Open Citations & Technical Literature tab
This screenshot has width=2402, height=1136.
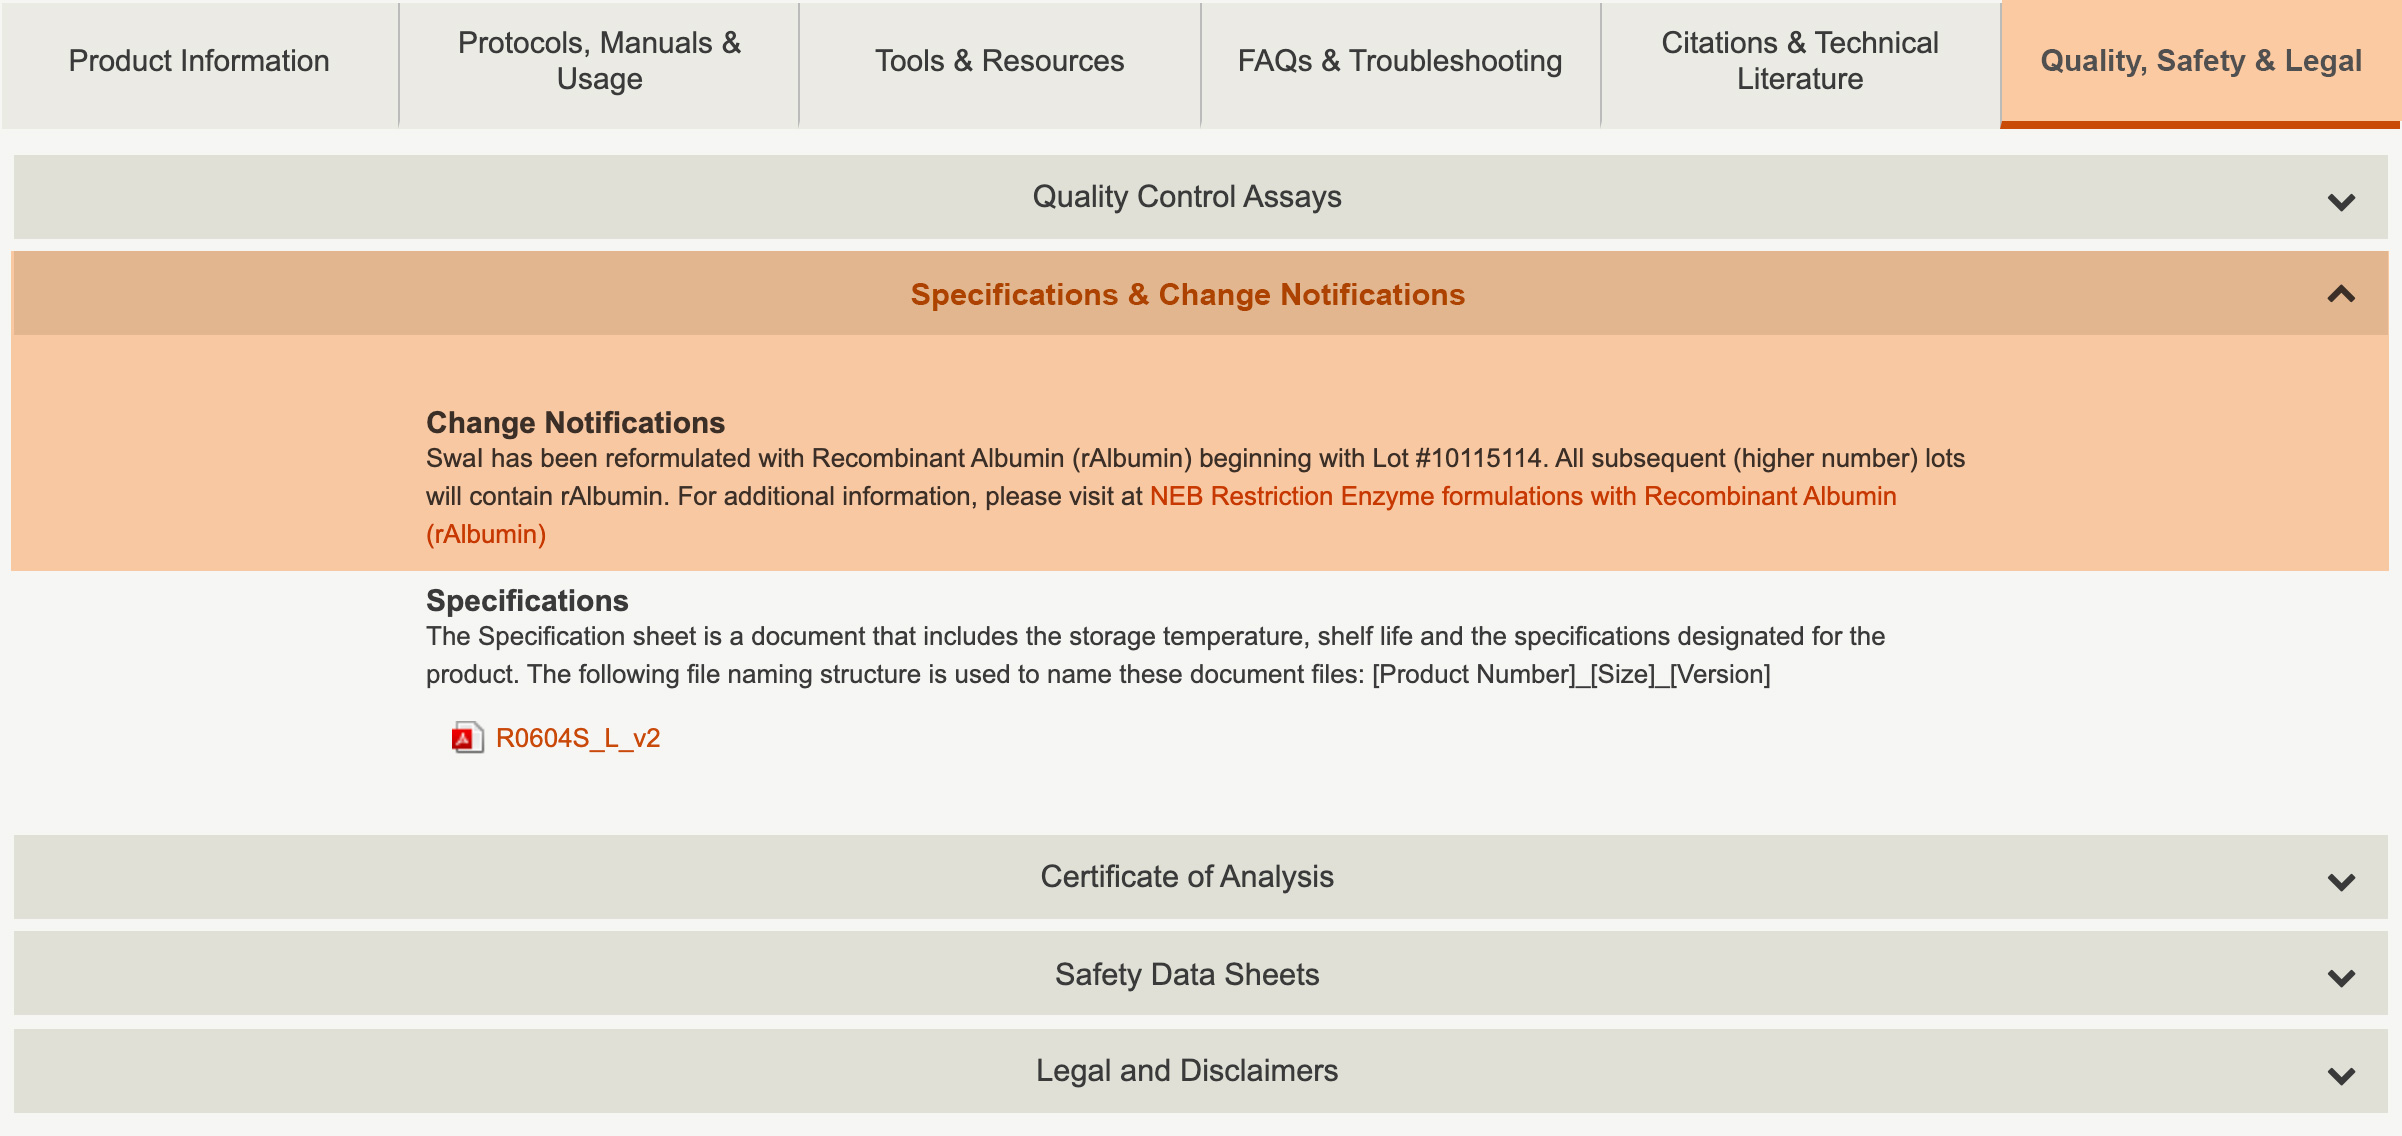[x=1799, y=61]
